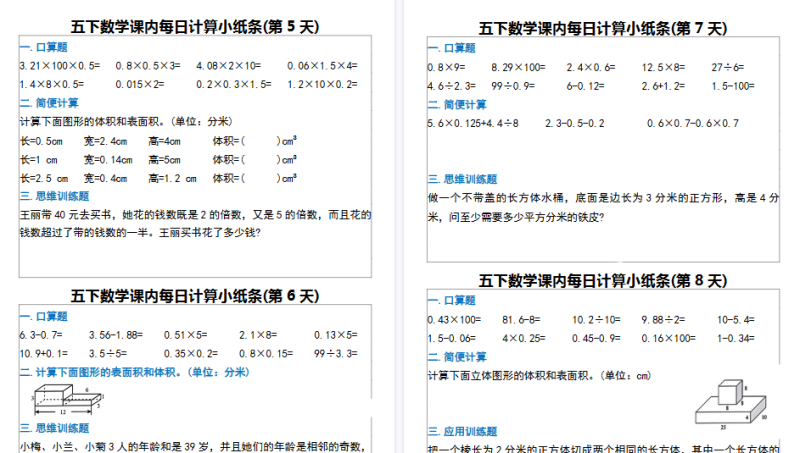The width and height of the screenshot is (800, 453).
Task: Select the problem 0.16×100=
Action: (668, 338)
